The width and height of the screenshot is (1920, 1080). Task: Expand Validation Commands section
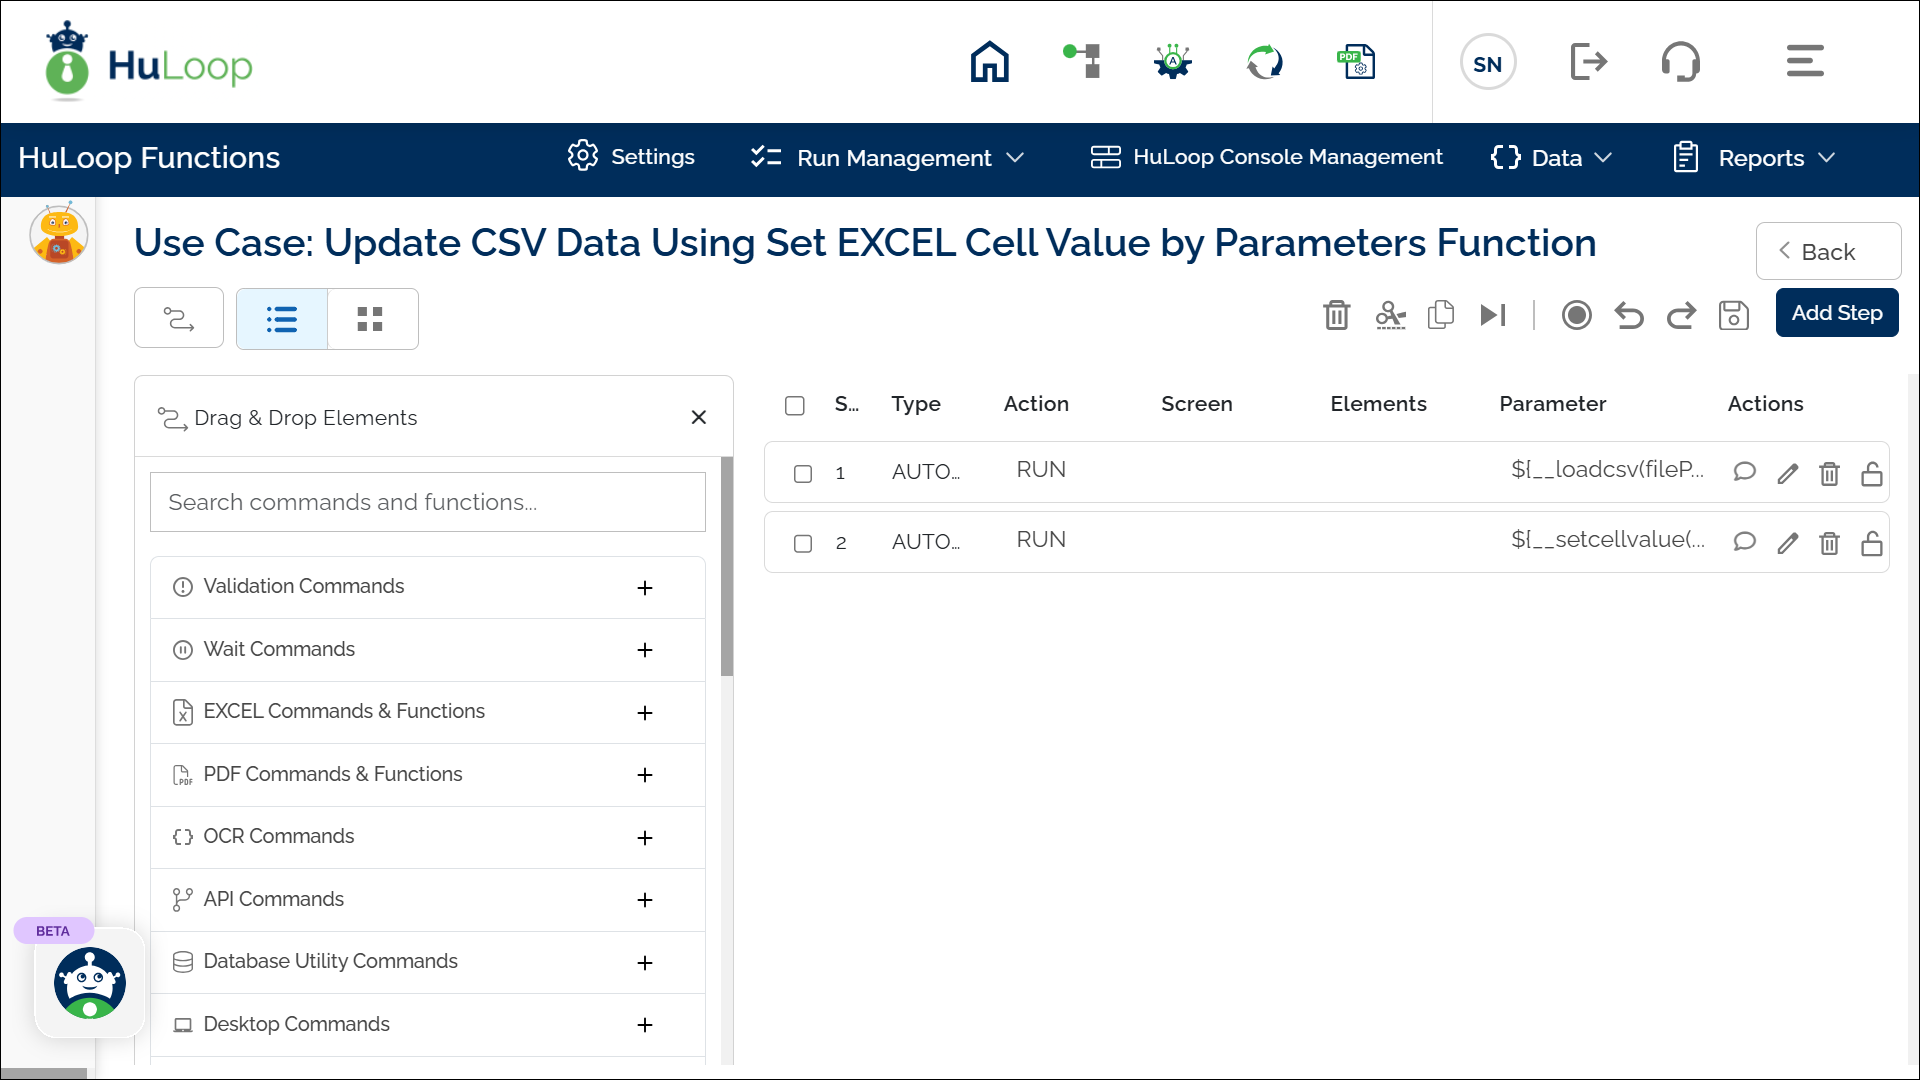coord(645,588)
